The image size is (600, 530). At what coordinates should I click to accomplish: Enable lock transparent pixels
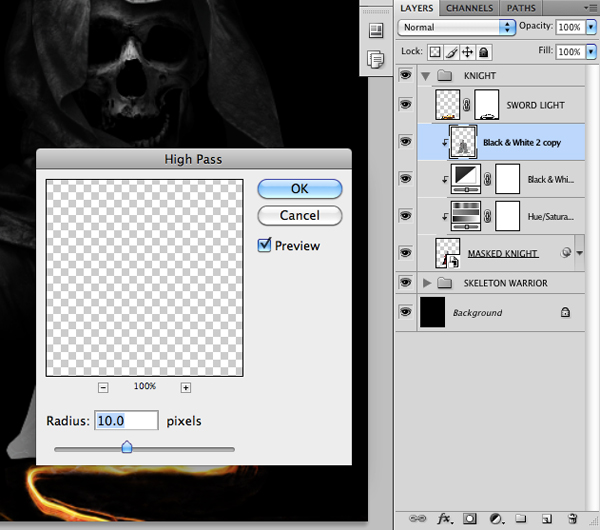436,51
